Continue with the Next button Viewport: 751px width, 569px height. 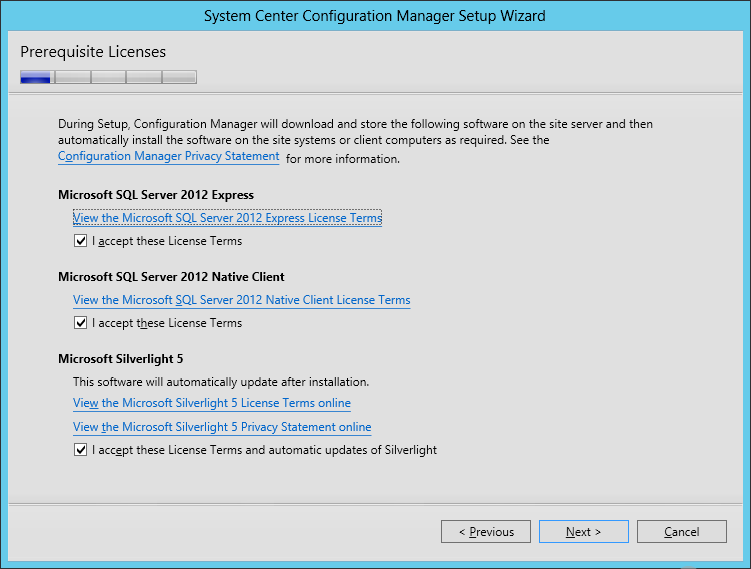pos(583,532)
